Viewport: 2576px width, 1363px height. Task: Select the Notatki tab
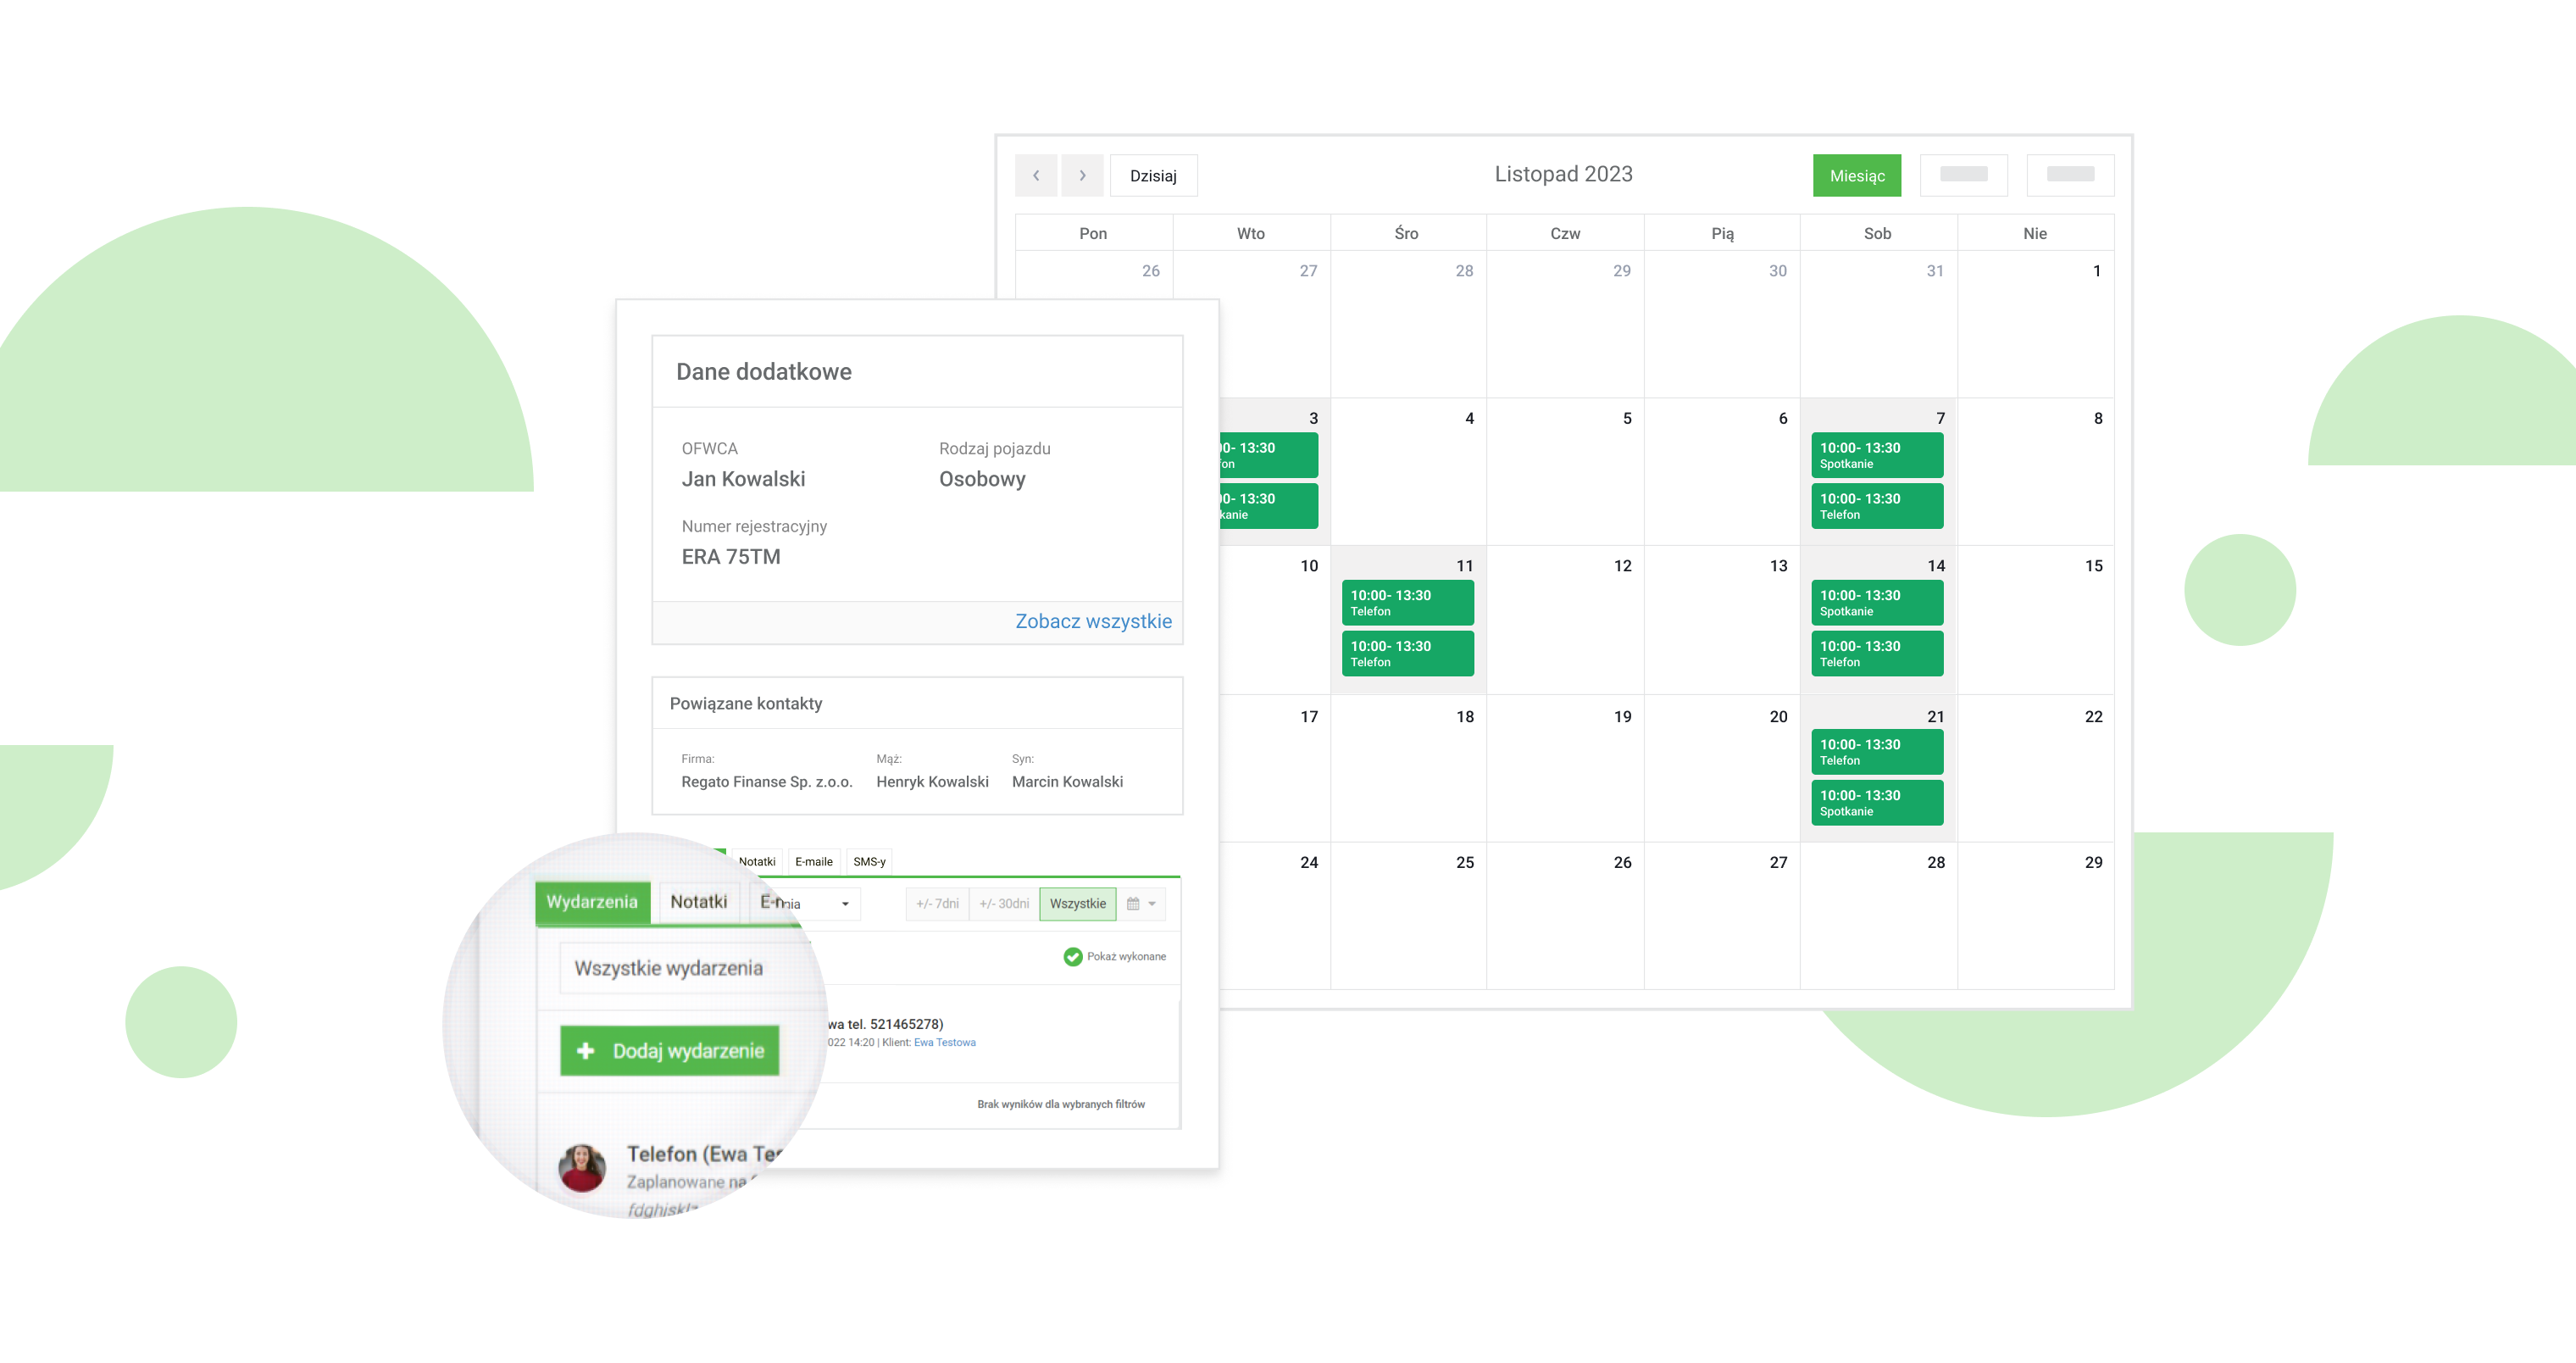[x=693, y=899]
